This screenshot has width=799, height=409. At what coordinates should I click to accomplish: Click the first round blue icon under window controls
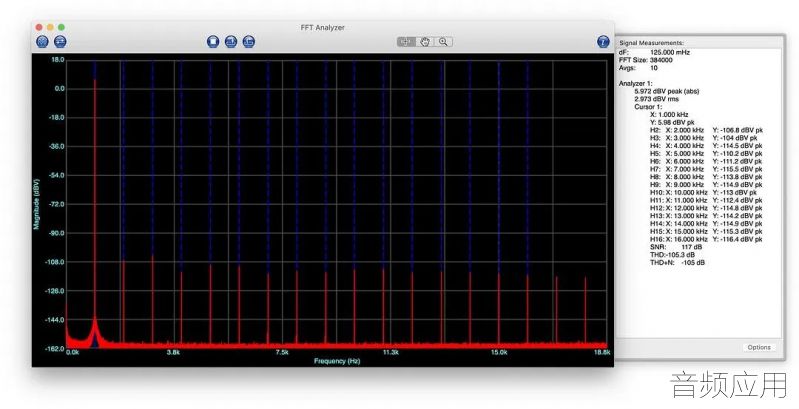tap(43, 42)
